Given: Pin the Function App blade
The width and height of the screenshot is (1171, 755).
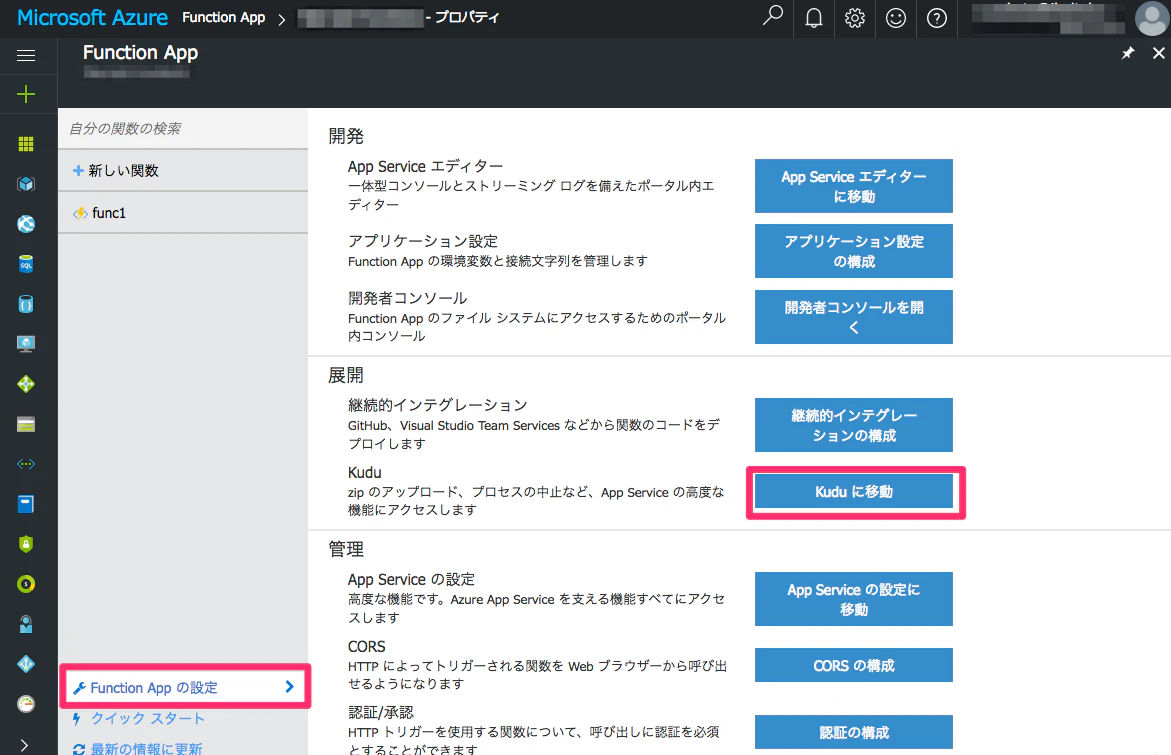Looking at the screenshot, I should click(x=1128, y=53).
